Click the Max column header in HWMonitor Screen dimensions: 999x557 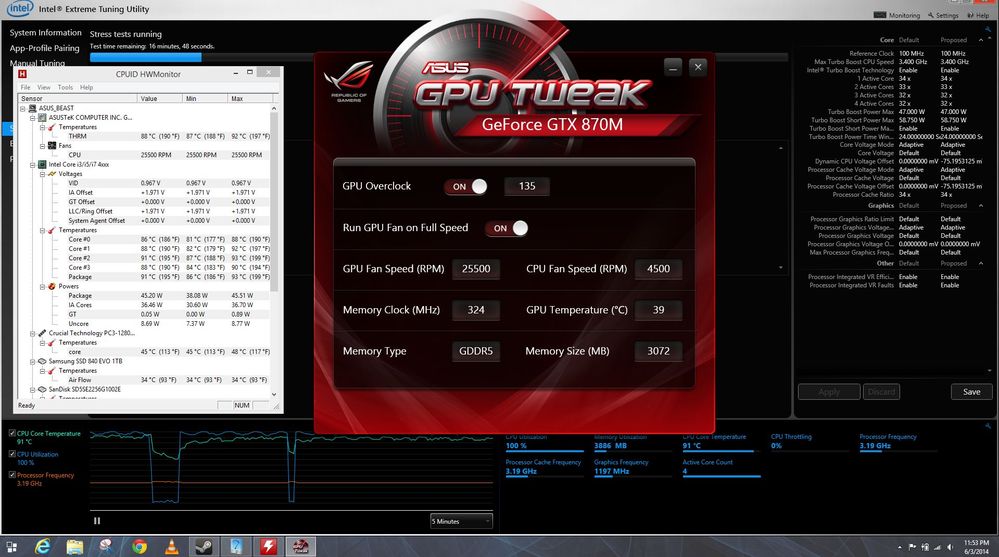[250, 99]
